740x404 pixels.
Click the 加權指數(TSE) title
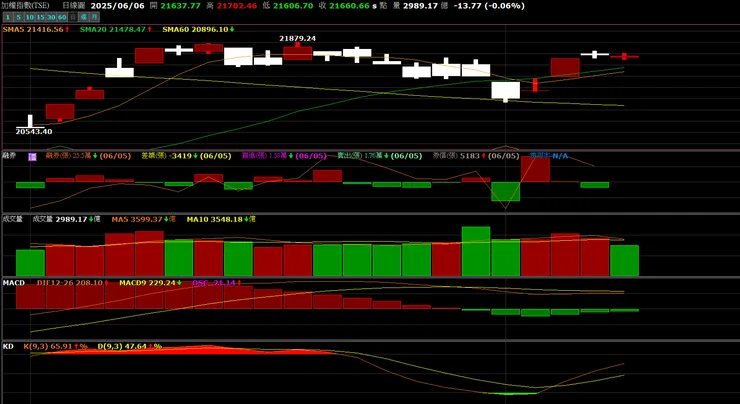(x=26, y=6)
